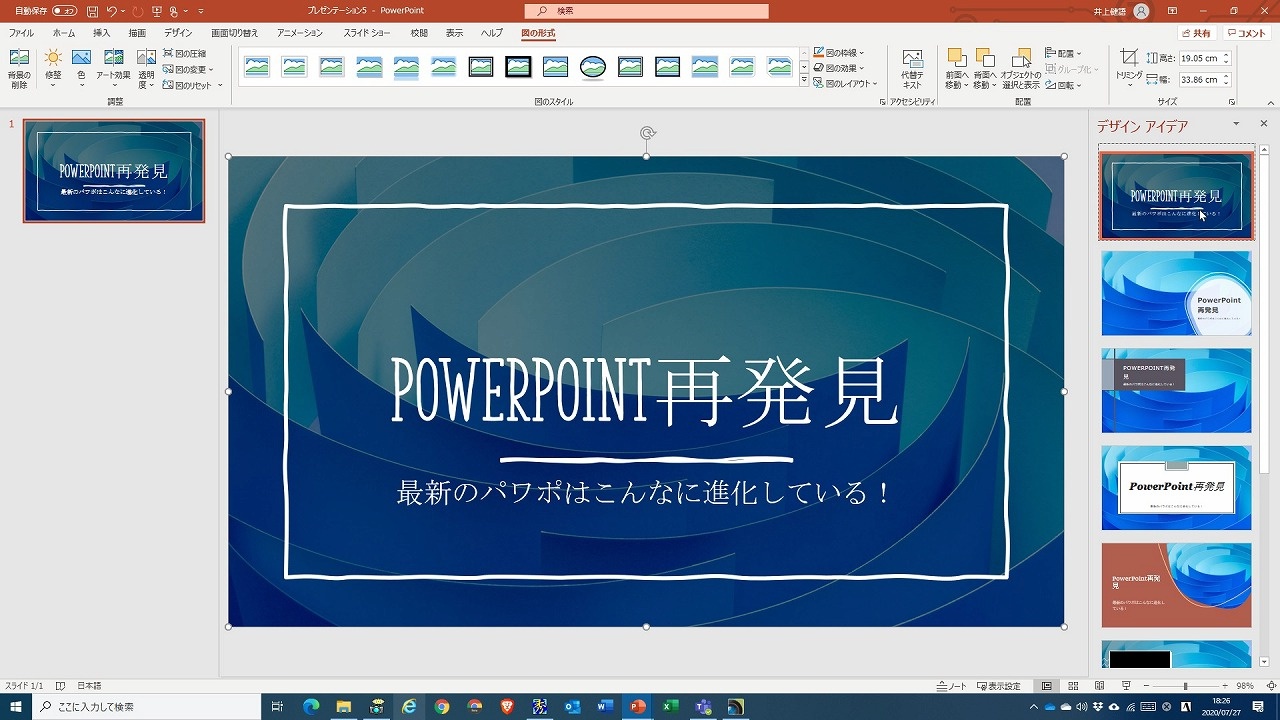The image size is (1280, 720).
Task: Start Slide Show from status bar icon
Action: tap(1126, 686)
